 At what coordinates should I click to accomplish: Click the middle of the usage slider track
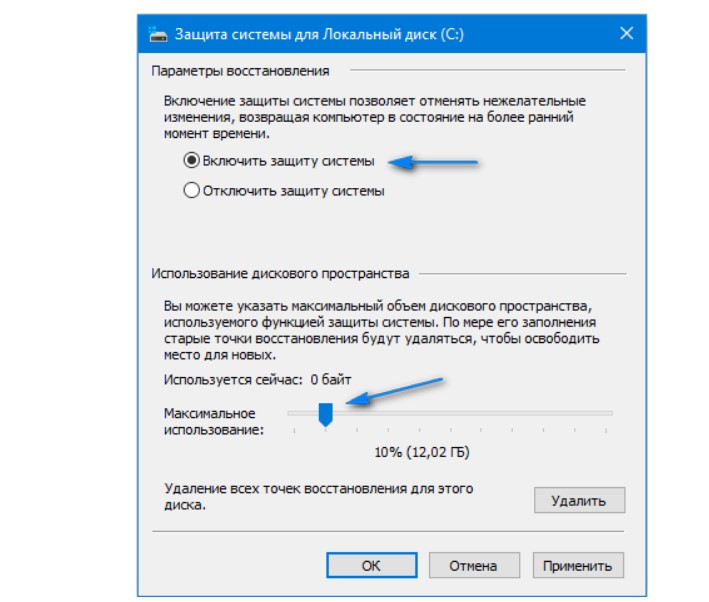450,413
